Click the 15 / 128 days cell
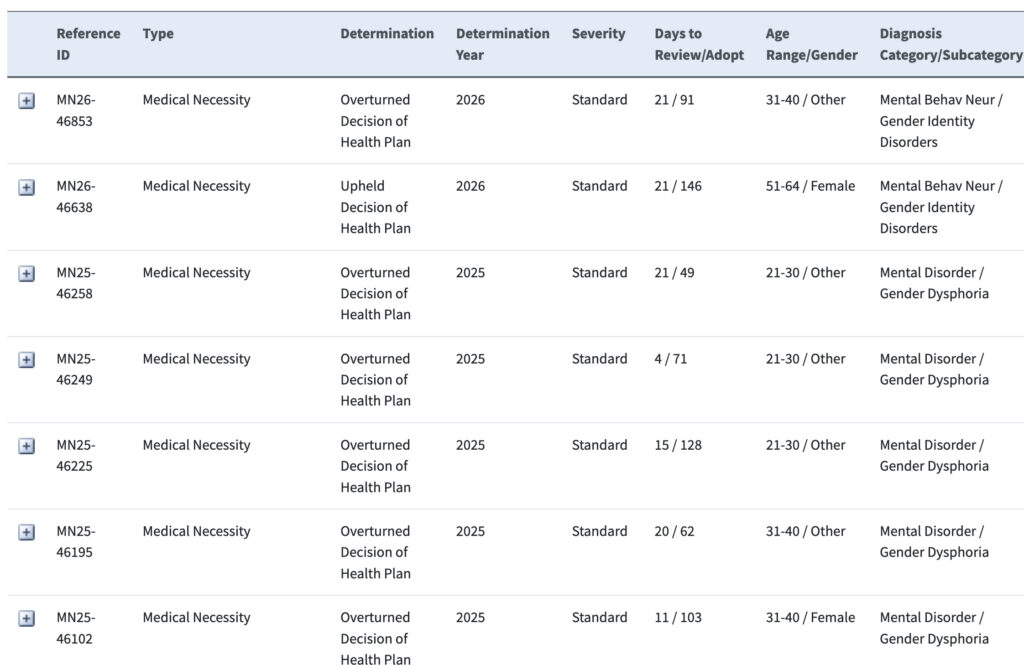1024x665 pixels. coord(678,445)
